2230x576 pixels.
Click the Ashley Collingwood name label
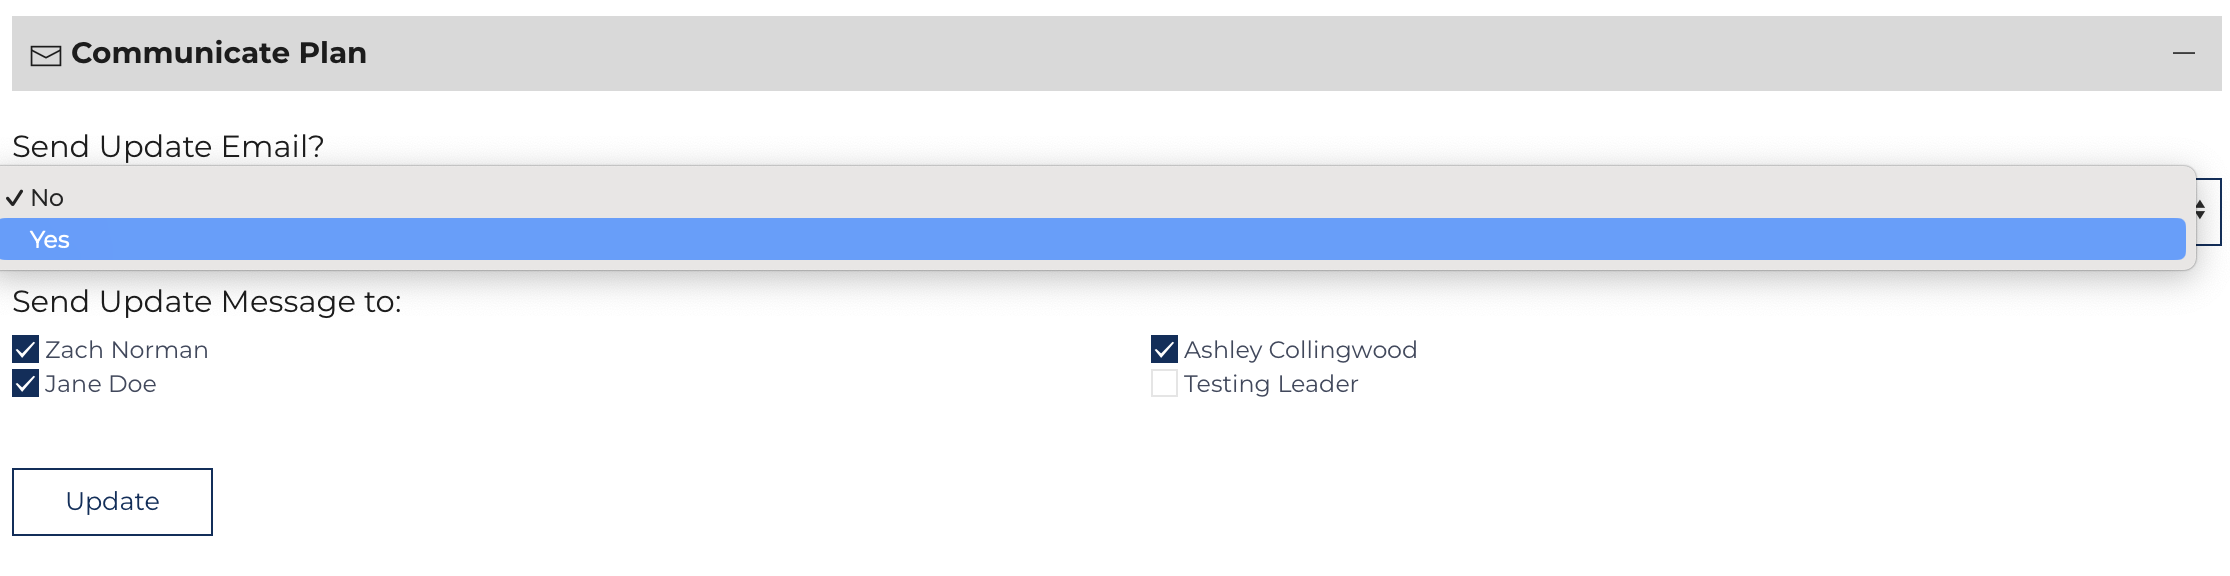(1300, 350)
